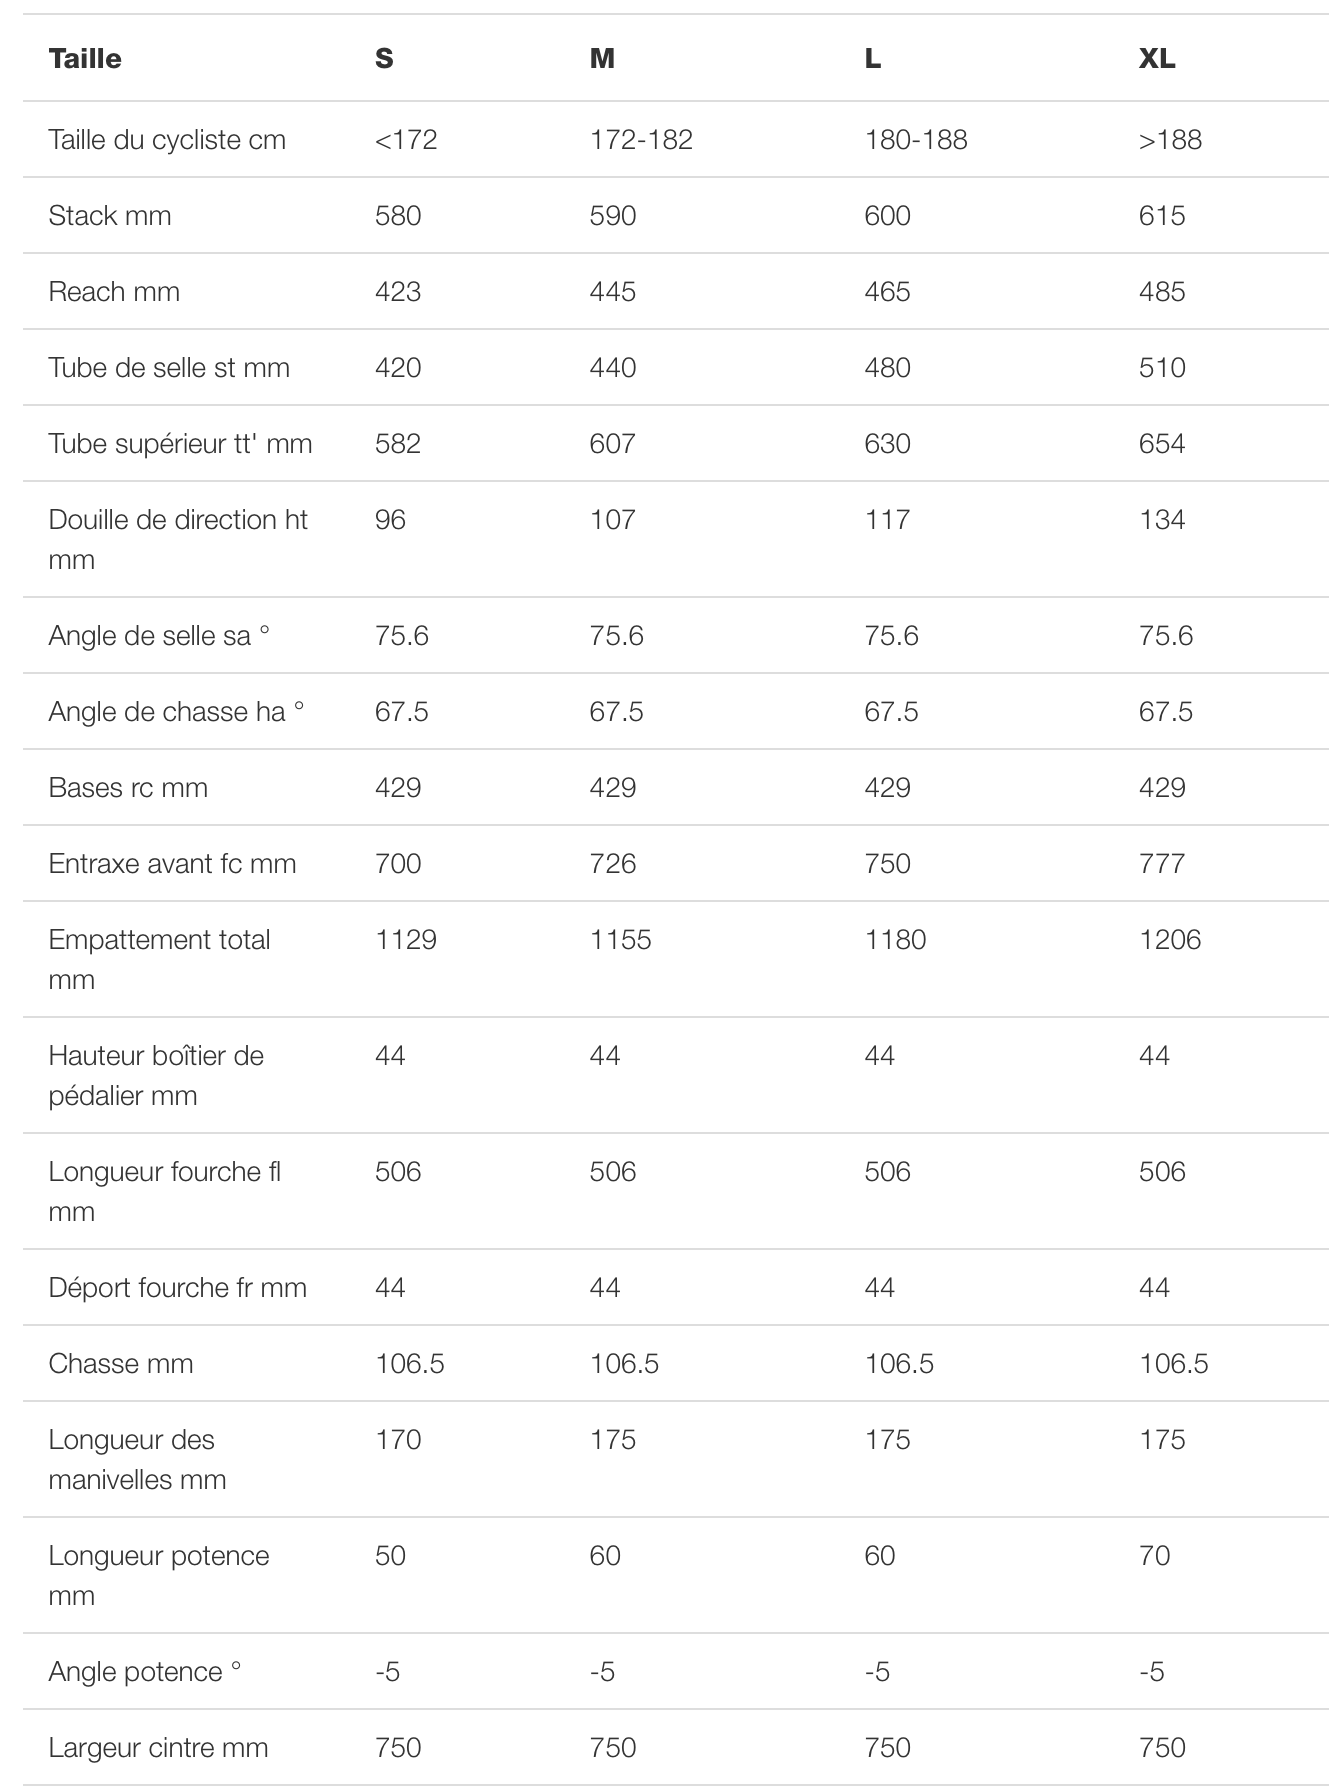Click the 'Tube de selle st mm' label
This screenshot has height=1788, width=1340.
(x=169, y=368)
